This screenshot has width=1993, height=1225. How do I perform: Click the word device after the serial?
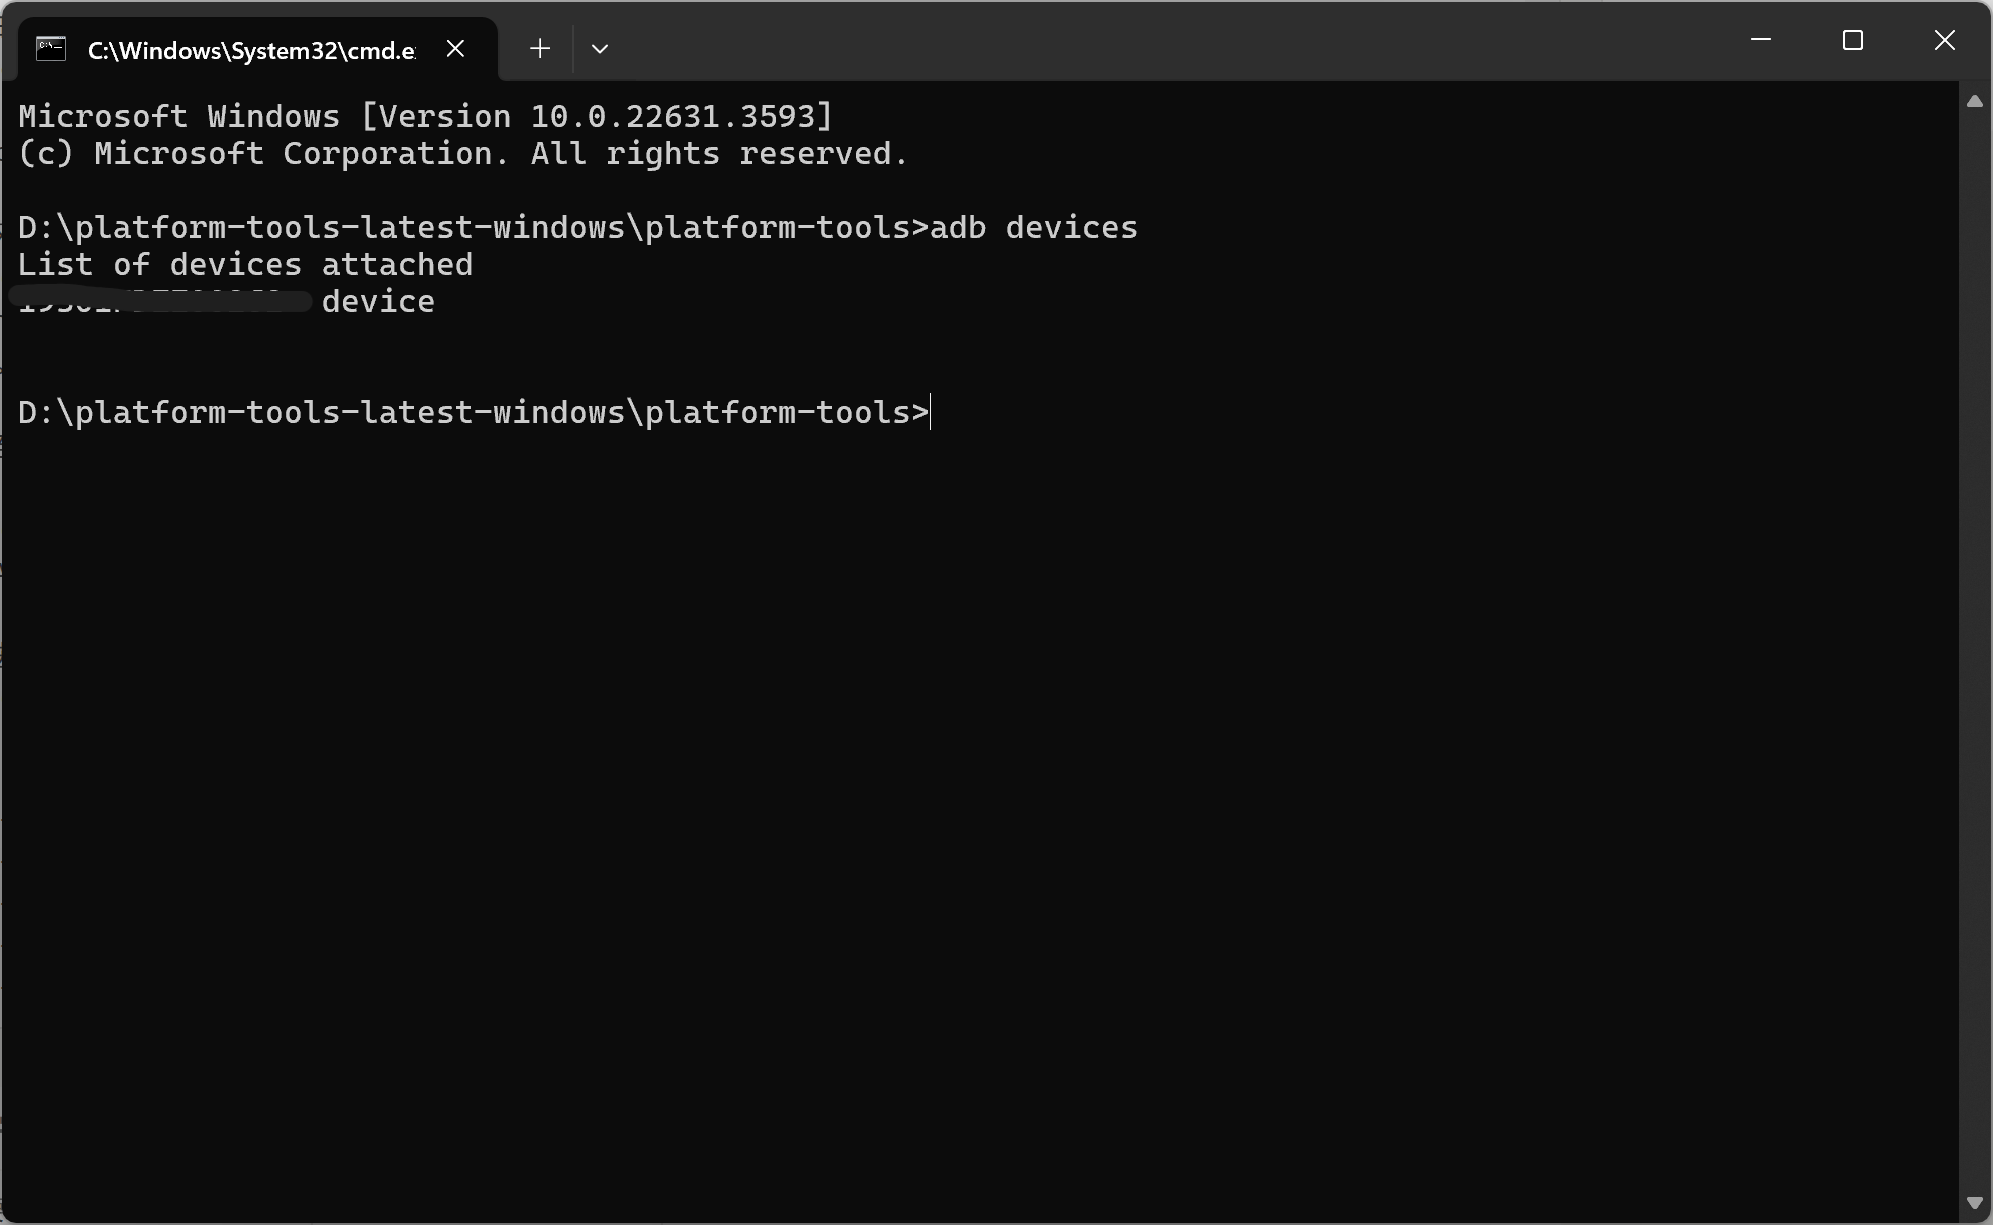click(x=378, y=302)
